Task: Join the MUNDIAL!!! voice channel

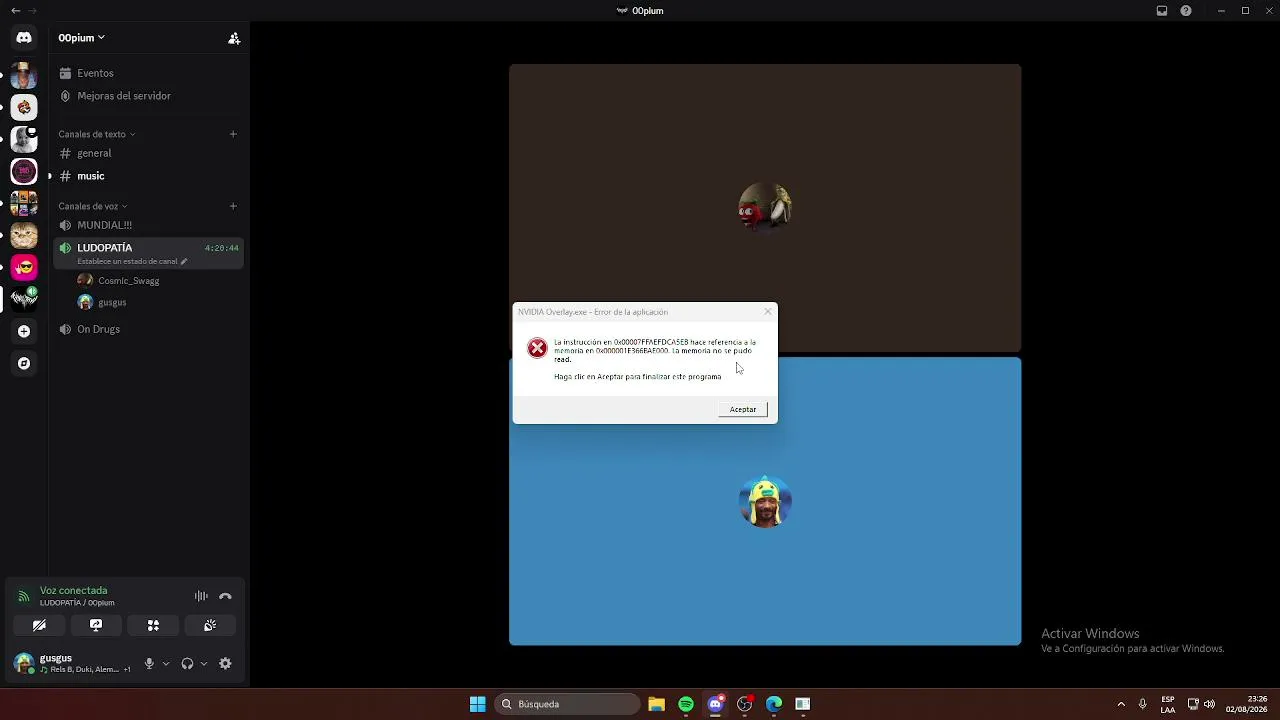Action: 148,225
